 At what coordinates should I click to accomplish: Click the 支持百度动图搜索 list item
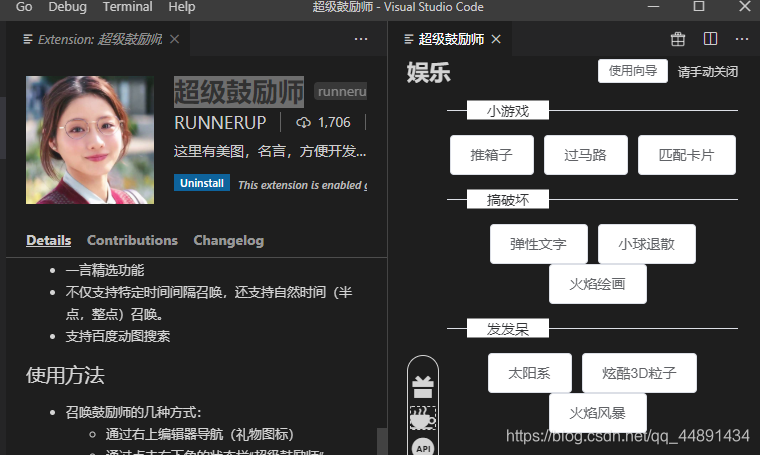coord(118,336)
